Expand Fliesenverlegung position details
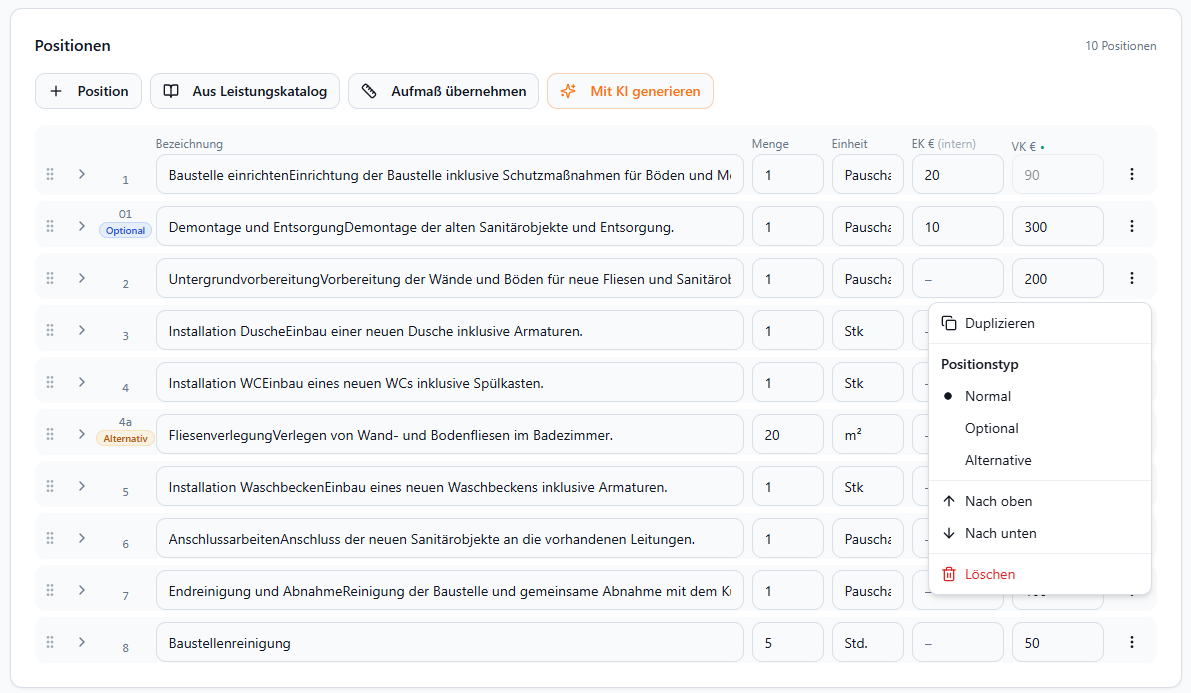The width and height of the screenshot is (1191, 693). (x=81, y=434)
